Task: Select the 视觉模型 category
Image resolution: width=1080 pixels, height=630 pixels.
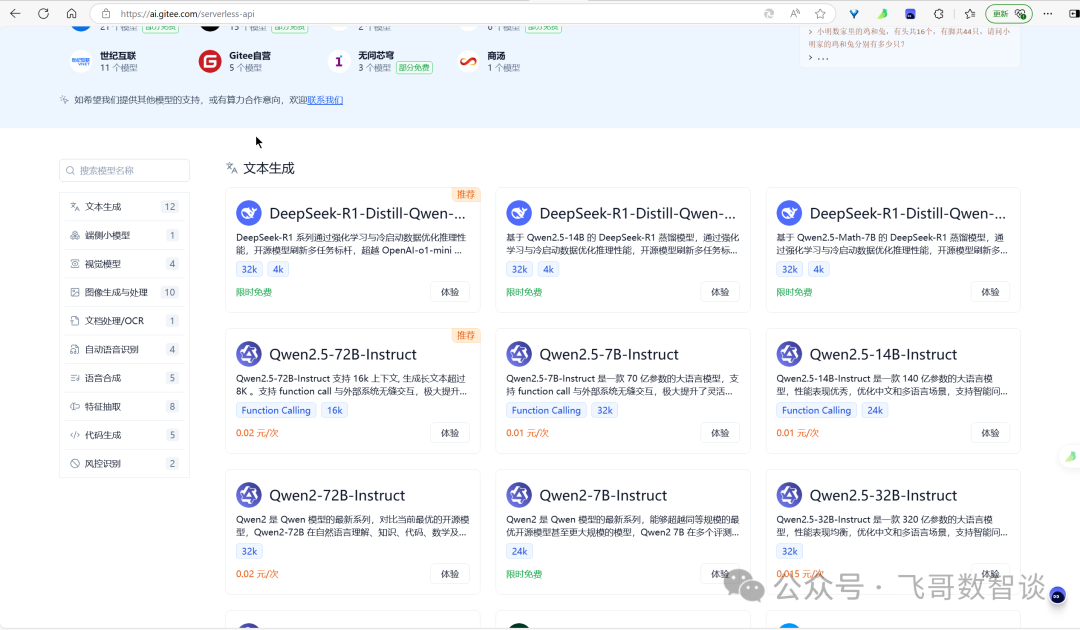Action: click(124, 264)
